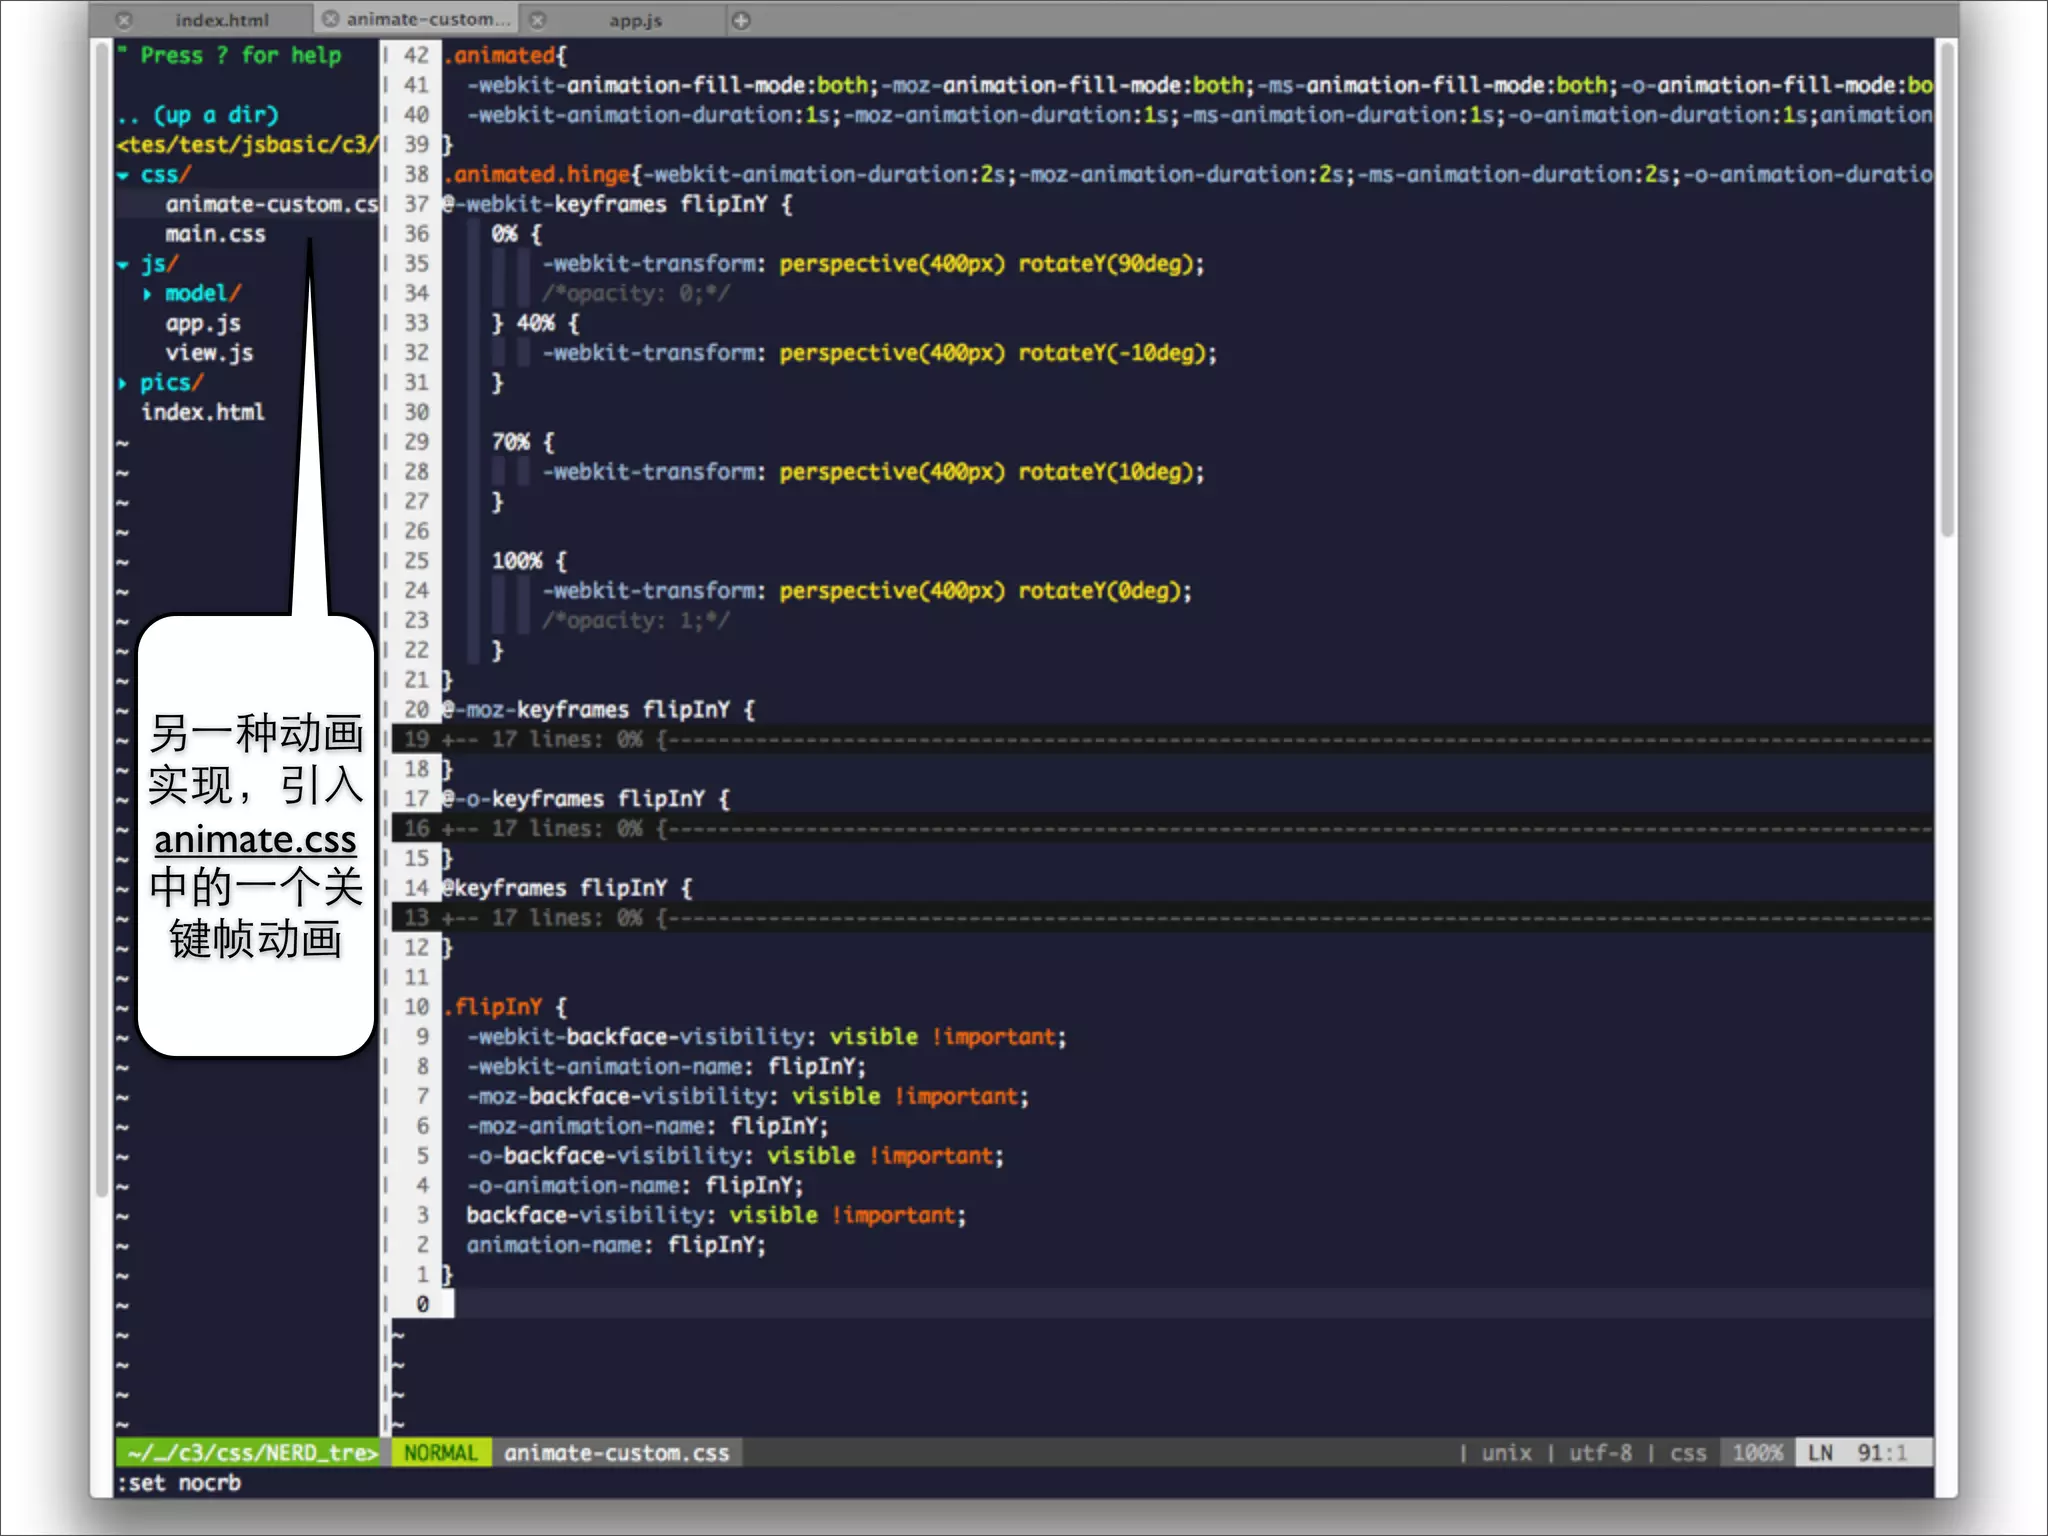This screenshot has width=2048, height=1536.
Task: Click the left sidebar scrollbar
Action: (x=102, y=620)
